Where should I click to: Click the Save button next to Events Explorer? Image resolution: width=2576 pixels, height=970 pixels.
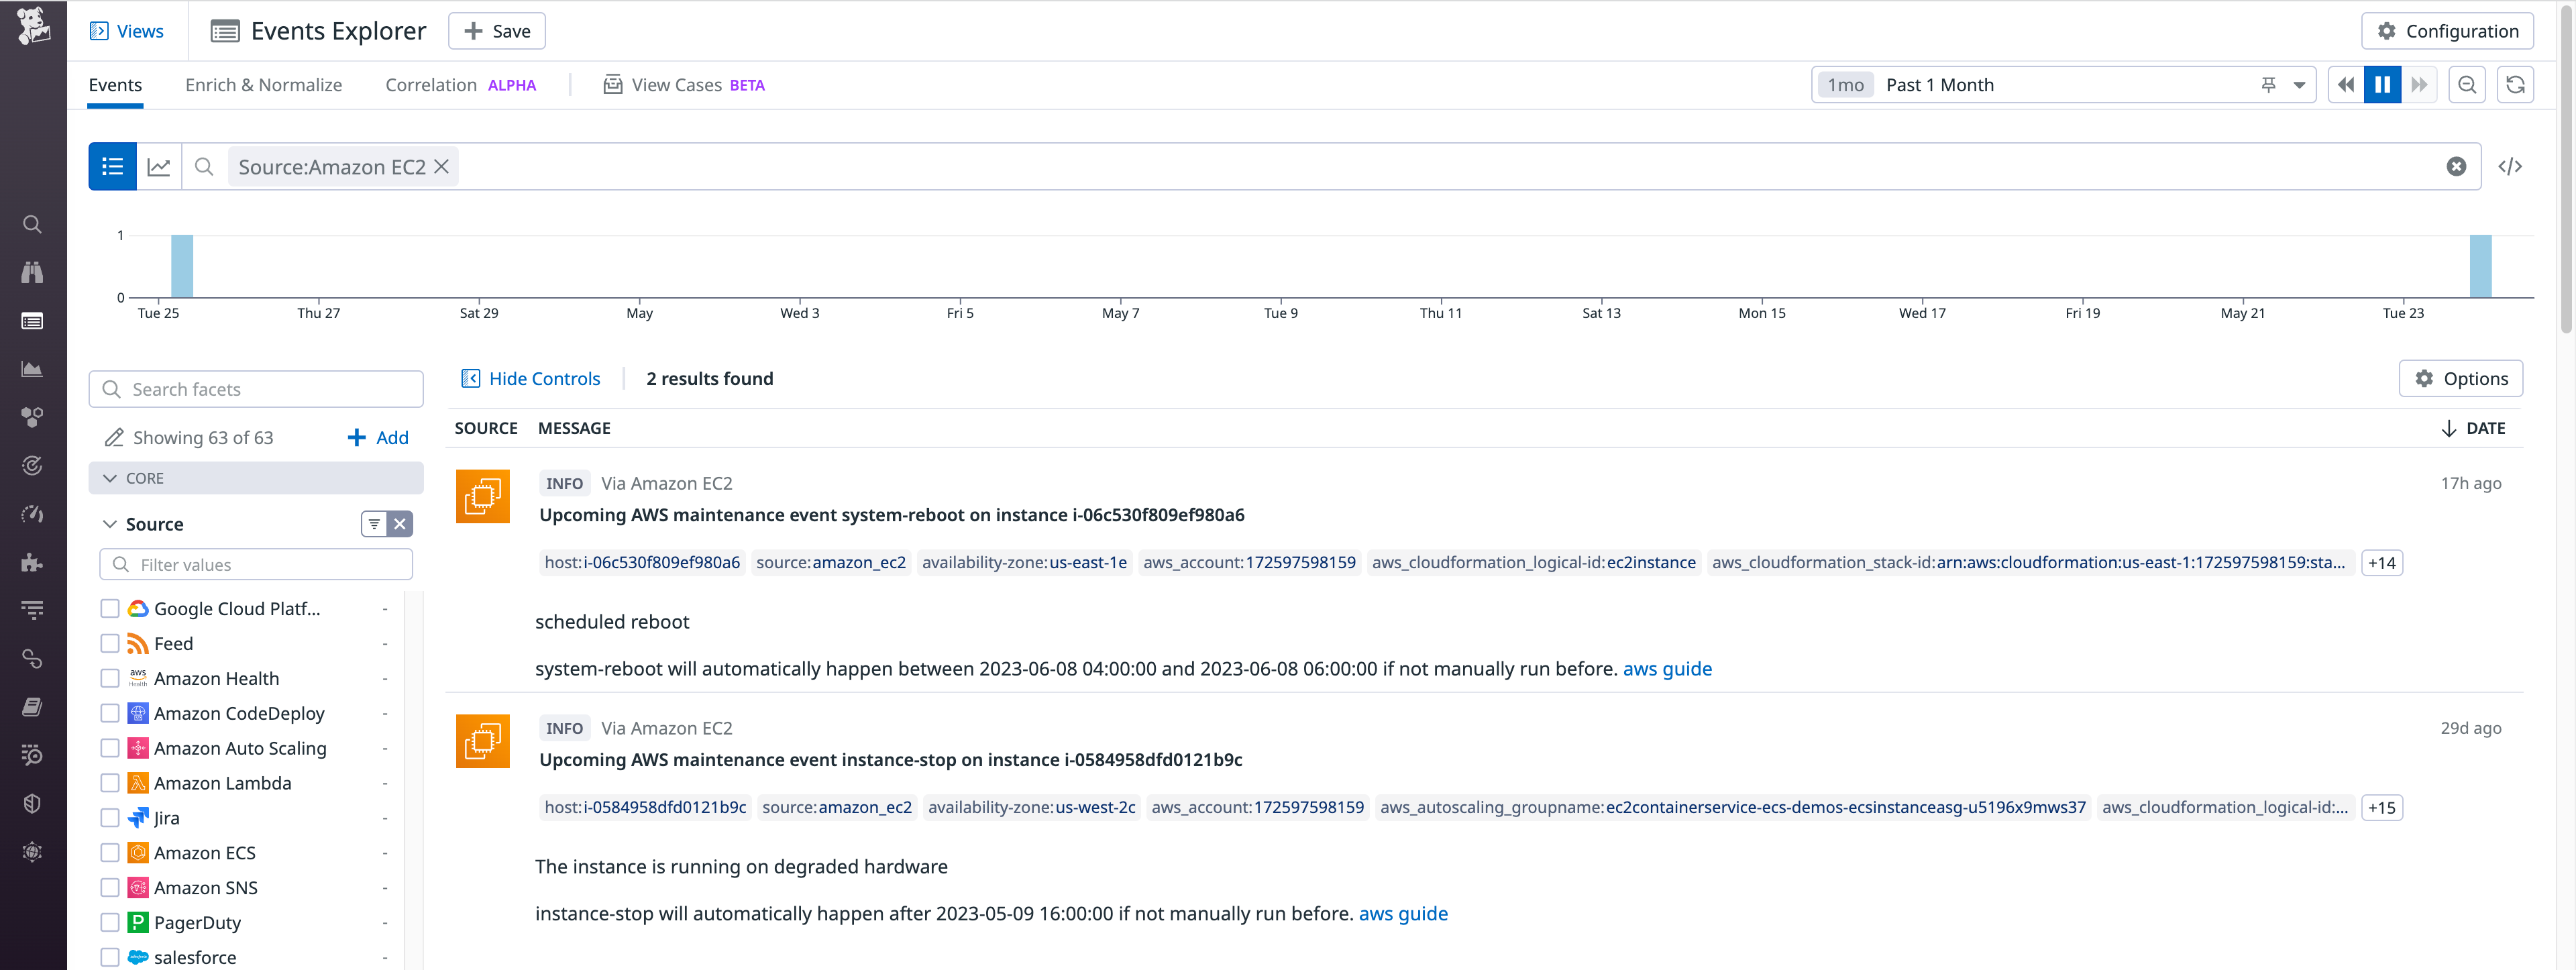click(496, 31)
